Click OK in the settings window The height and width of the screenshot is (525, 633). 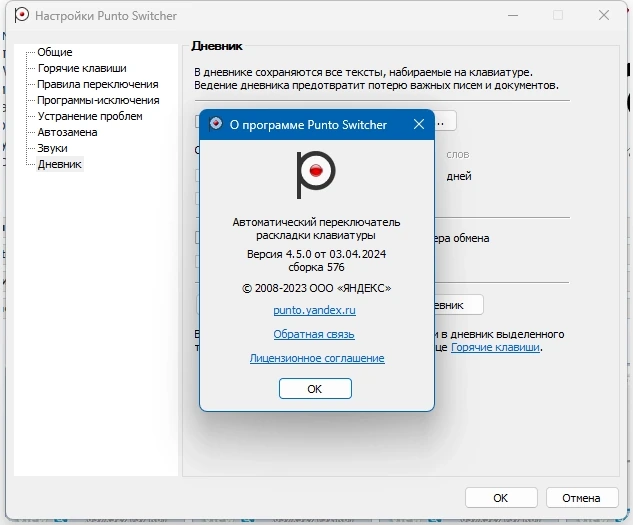coord(501,498)
